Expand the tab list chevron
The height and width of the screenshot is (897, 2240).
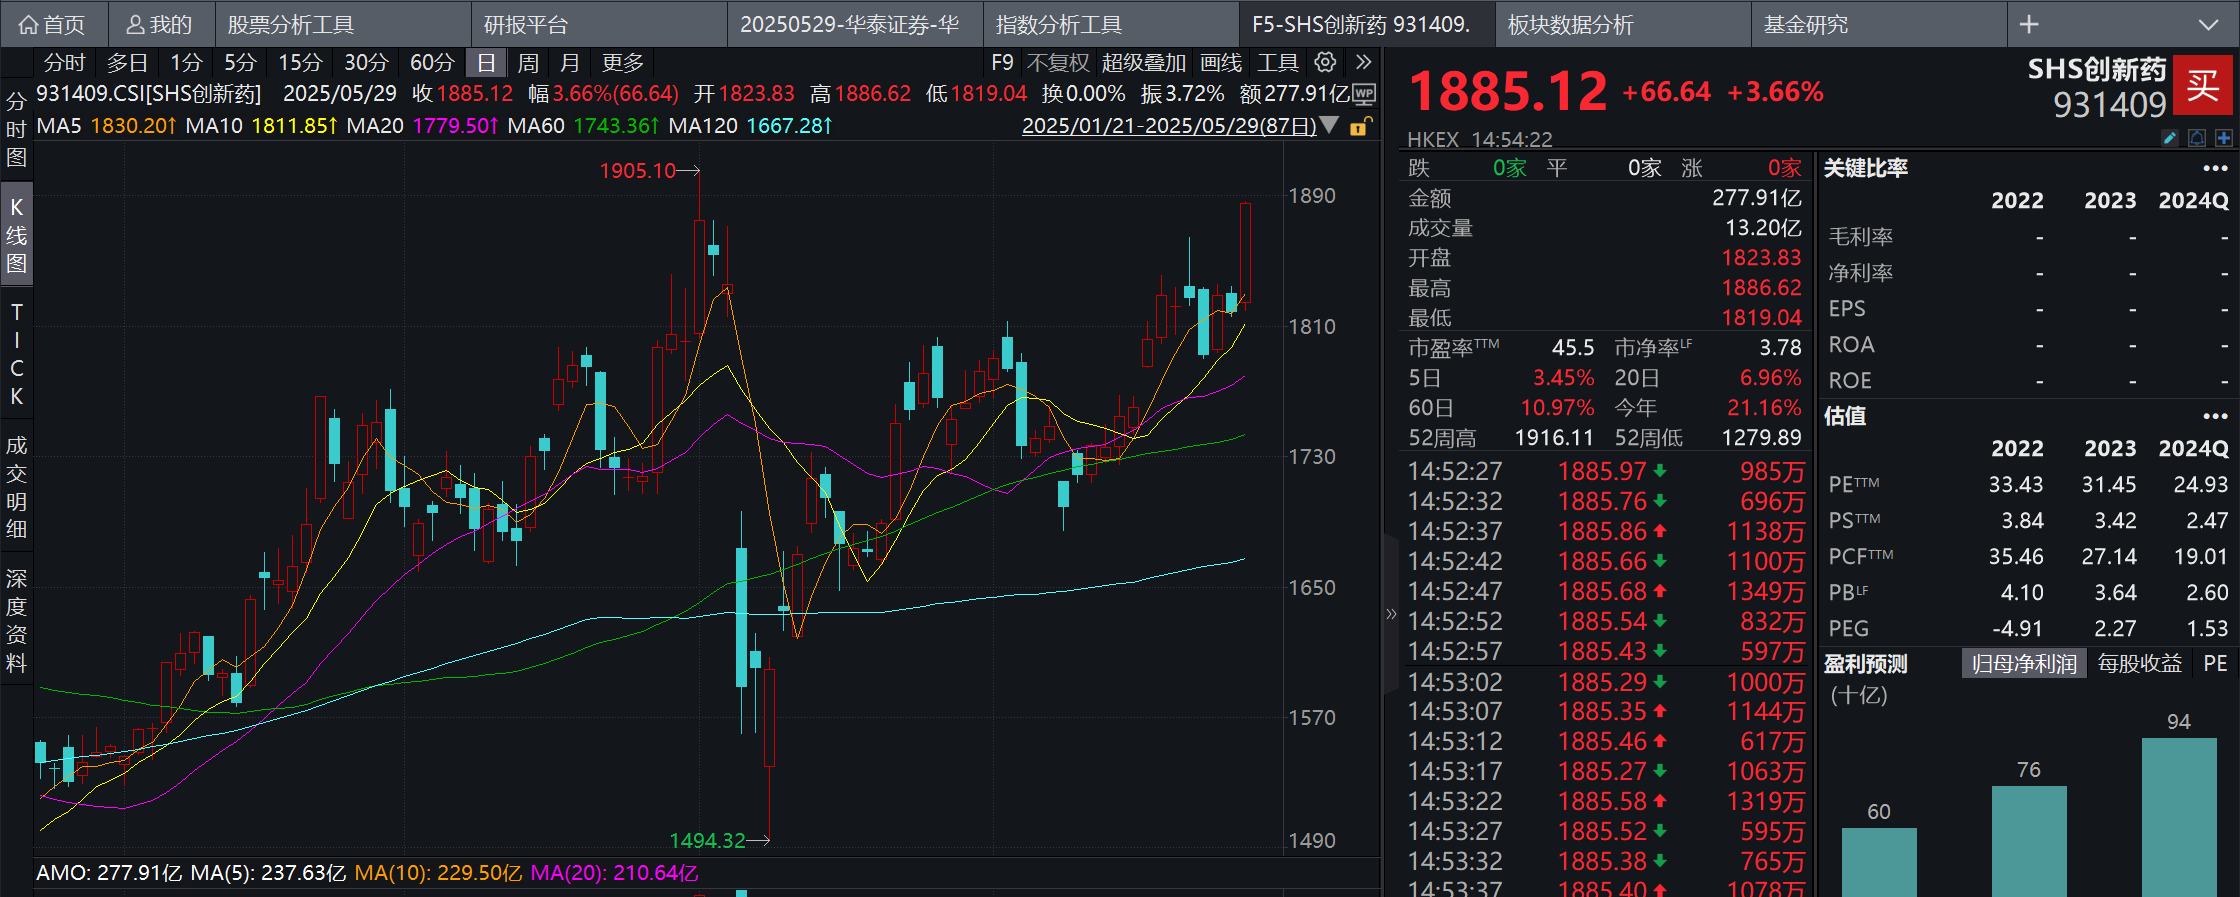click(x=2208, y=24)
